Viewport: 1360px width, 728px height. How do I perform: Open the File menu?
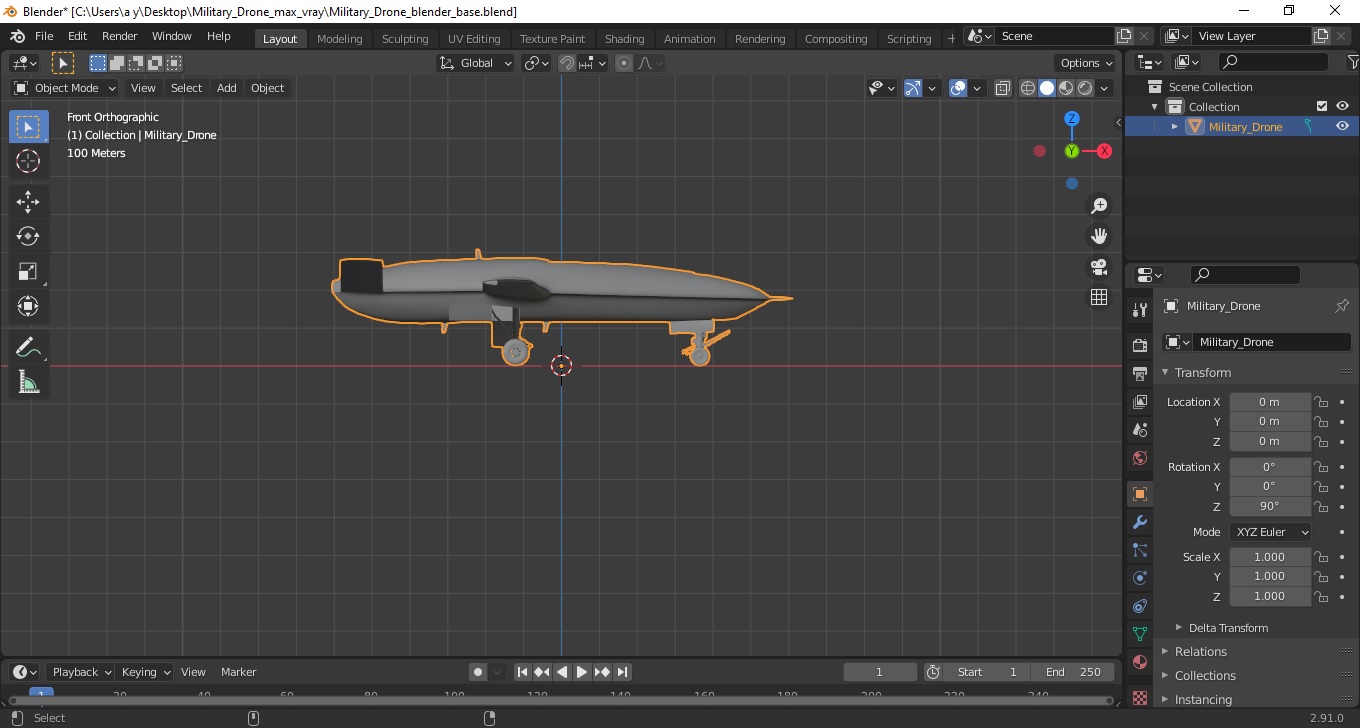click(44, 36)
